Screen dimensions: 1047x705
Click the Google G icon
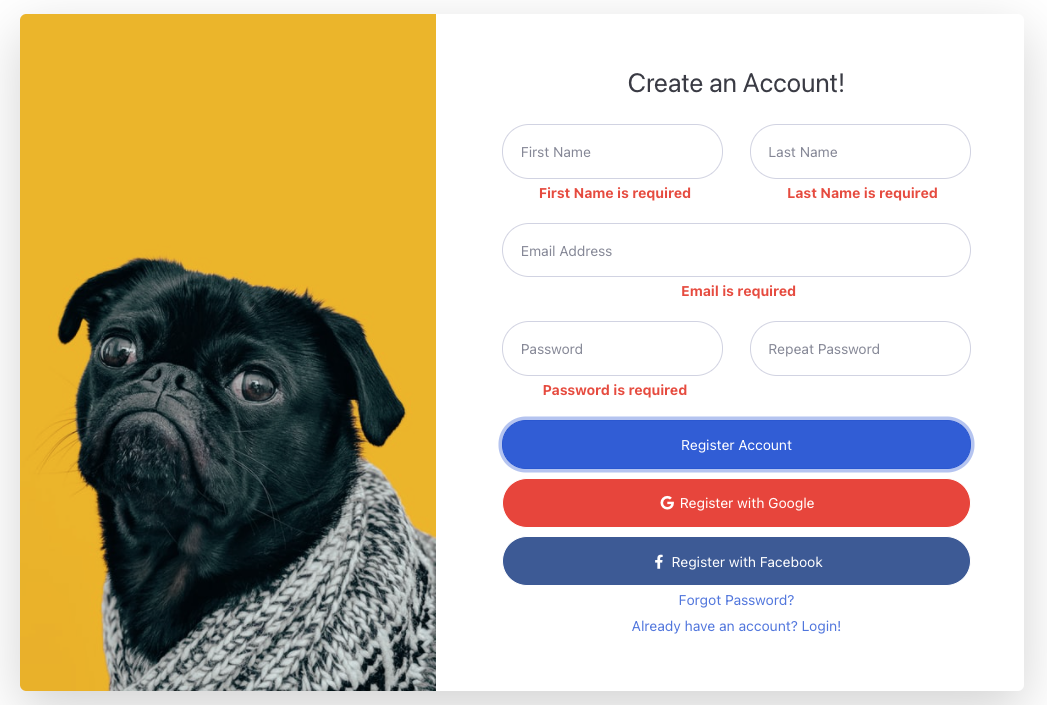pyautogui.click(x=666, y=503)
